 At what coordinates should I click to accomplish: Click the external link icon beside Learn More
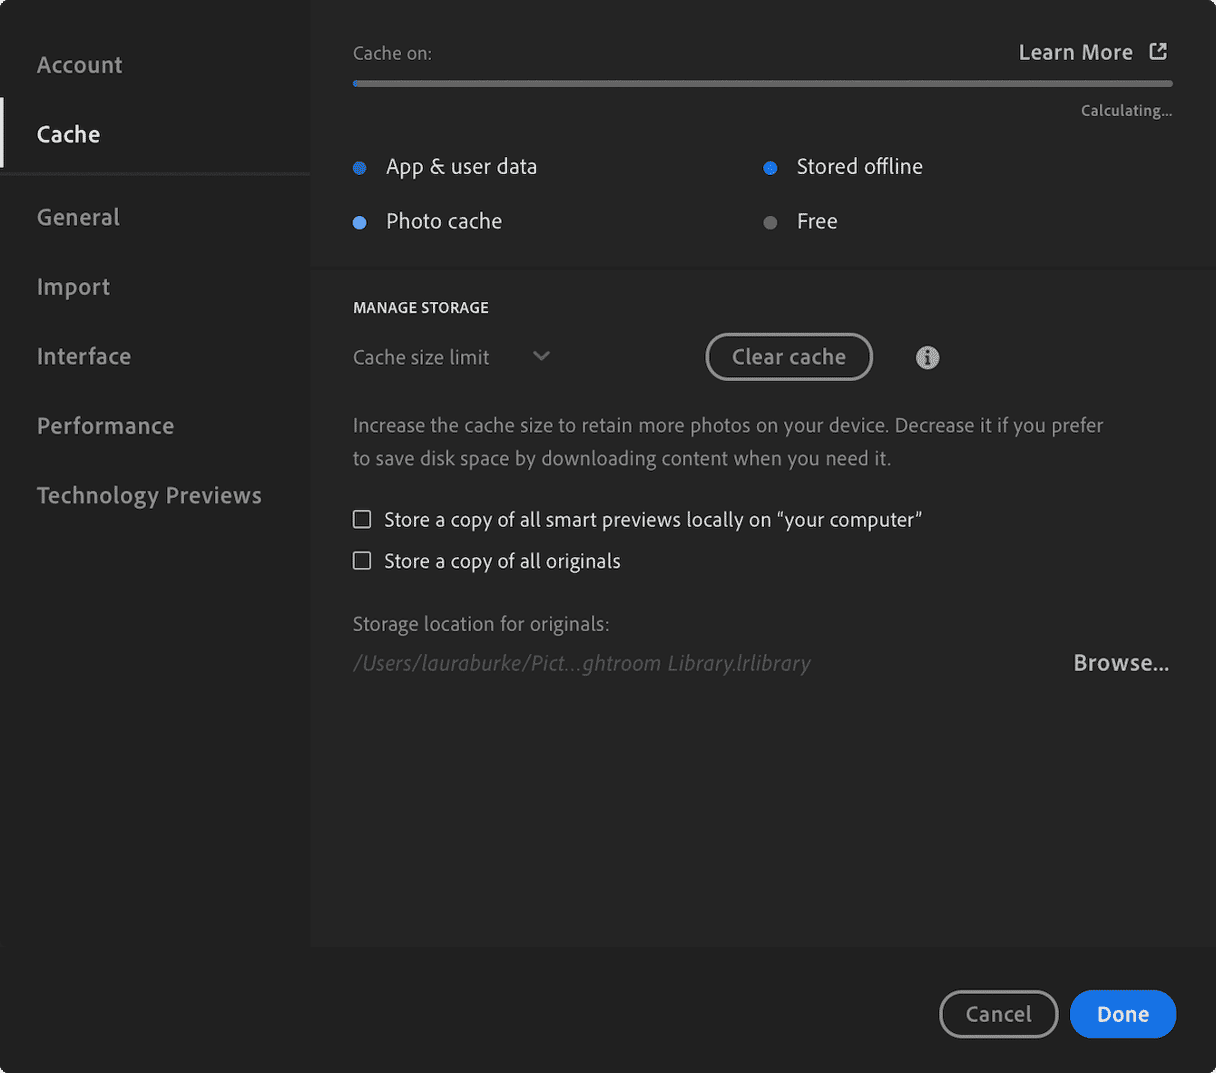(x=1158, y=51)
